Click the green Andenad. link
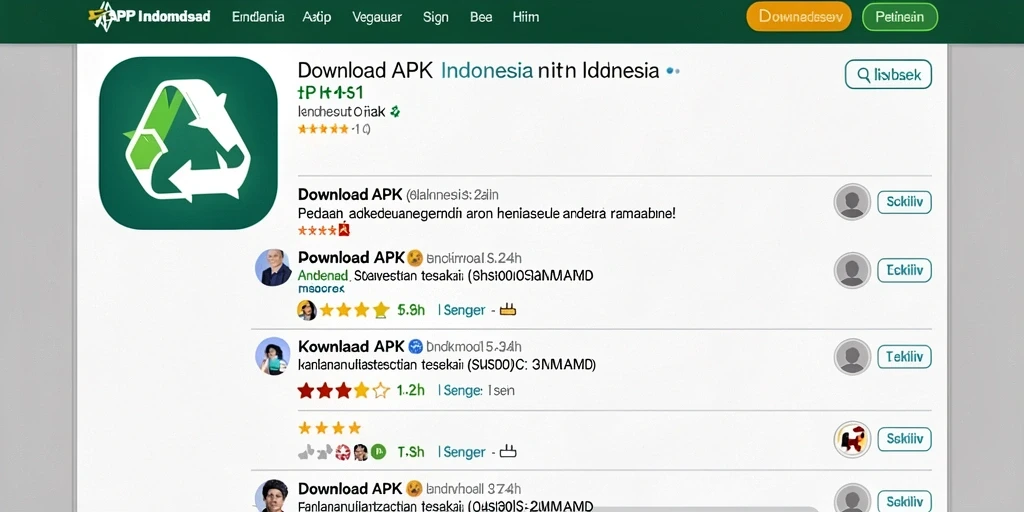The width and height of the screenshot is (1024, 512). click(325, 276)
